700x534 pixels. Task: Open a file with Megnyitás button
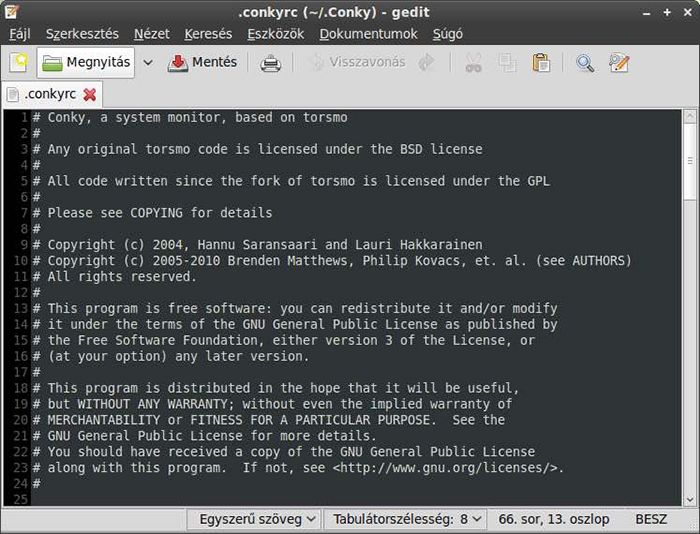(x=86, y=63)
